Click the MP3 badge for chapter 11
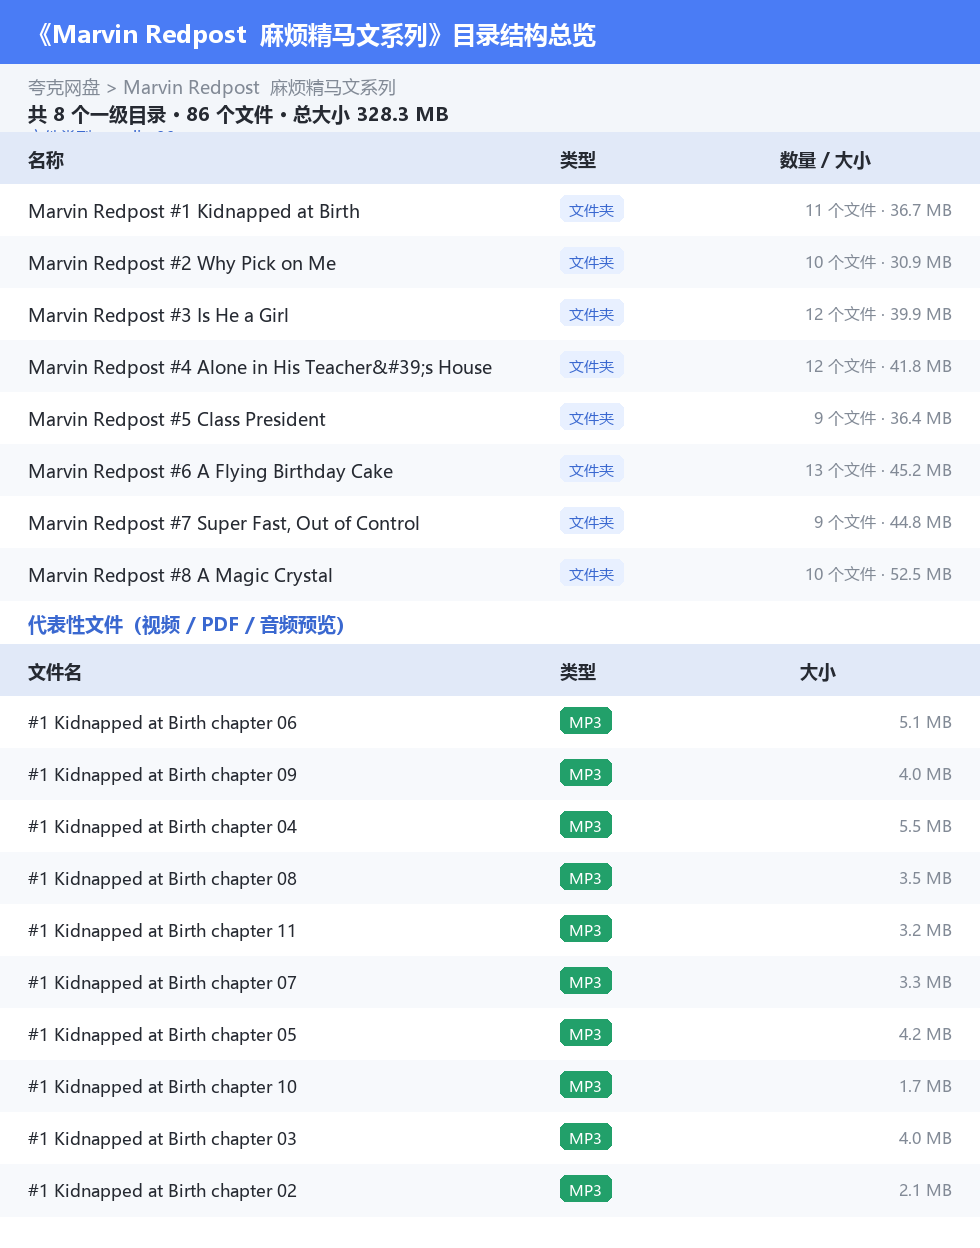Image resolution: width=980 pixels, height=1248 pixels. [x=586, y=930]
